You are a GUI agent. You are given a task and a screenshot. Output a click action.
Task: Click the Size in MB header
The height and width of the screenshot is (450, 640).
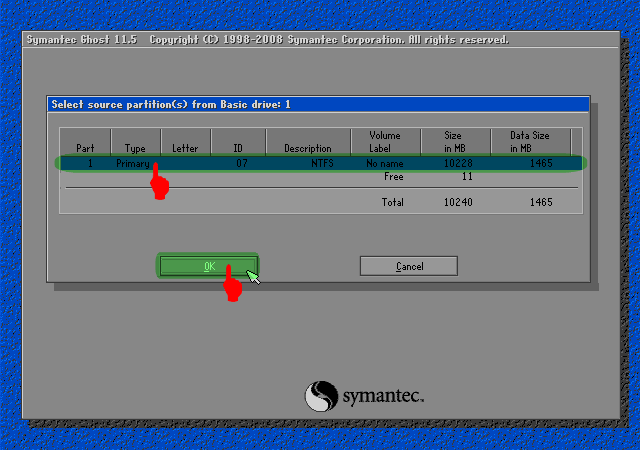click(454, 142)
